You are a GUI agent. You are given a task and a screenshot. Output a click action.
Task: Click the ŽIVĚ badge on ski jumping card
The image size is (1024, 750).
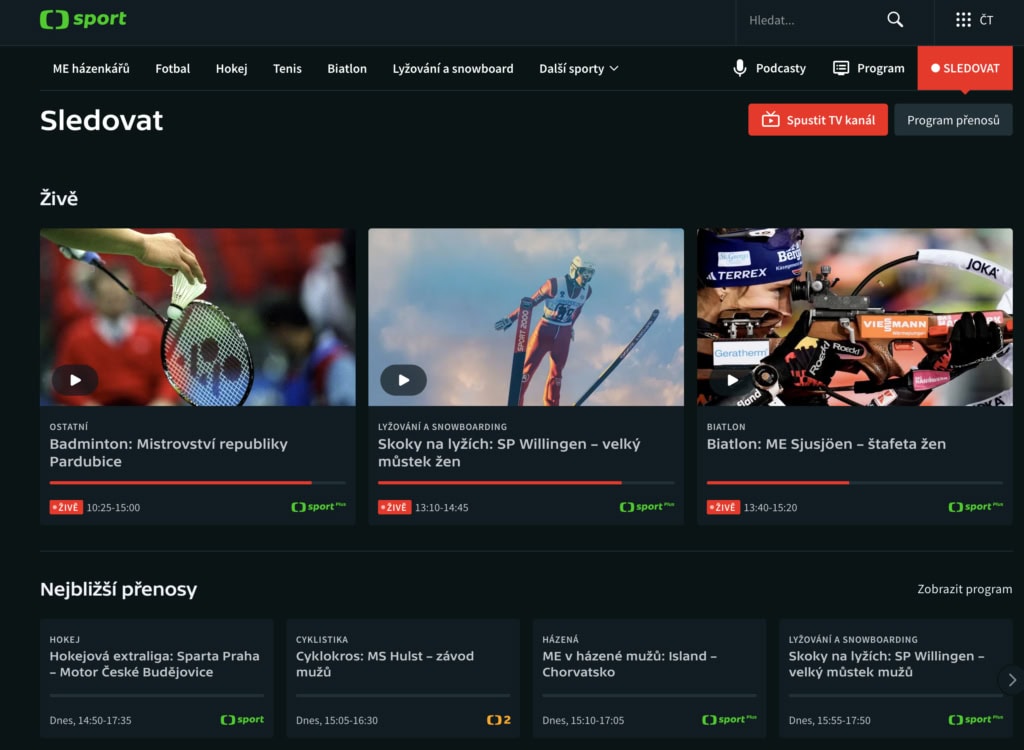tap(395, 507)
